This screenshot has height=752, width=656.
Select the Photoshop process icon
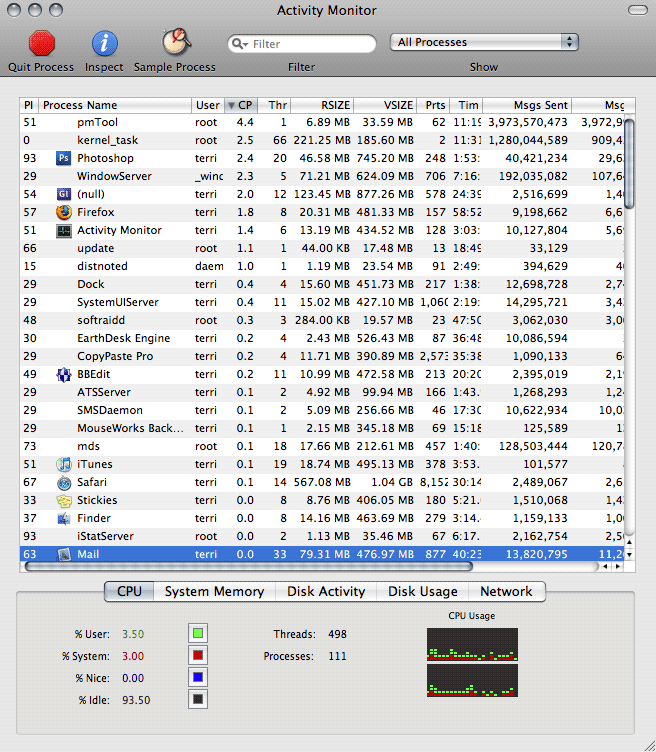64,158
